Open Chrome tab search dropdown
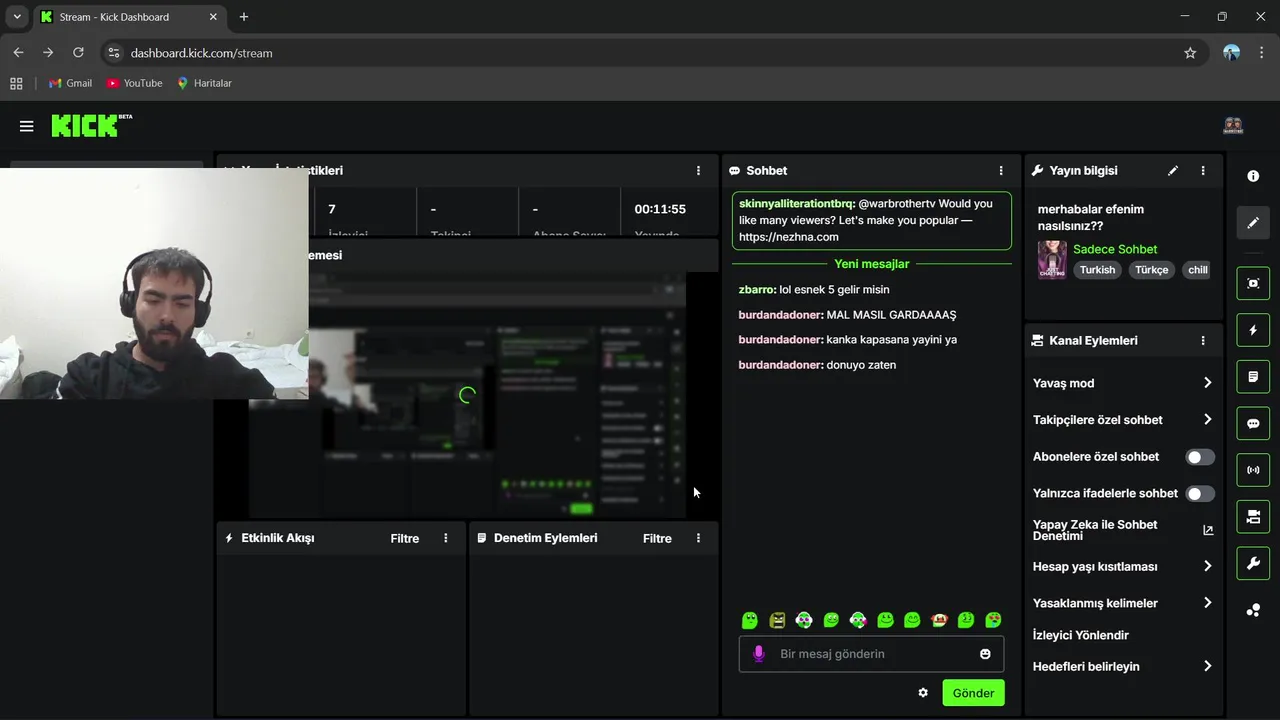 [17, 17]
